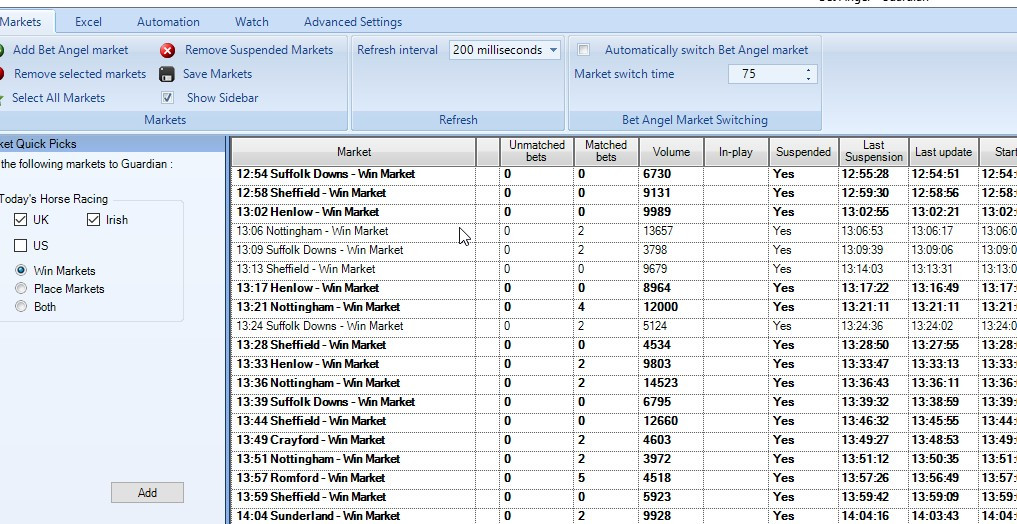1017x524 pixels.
Task: Click matched bets value 5 for Romford
Action: [x=581, y=478]
